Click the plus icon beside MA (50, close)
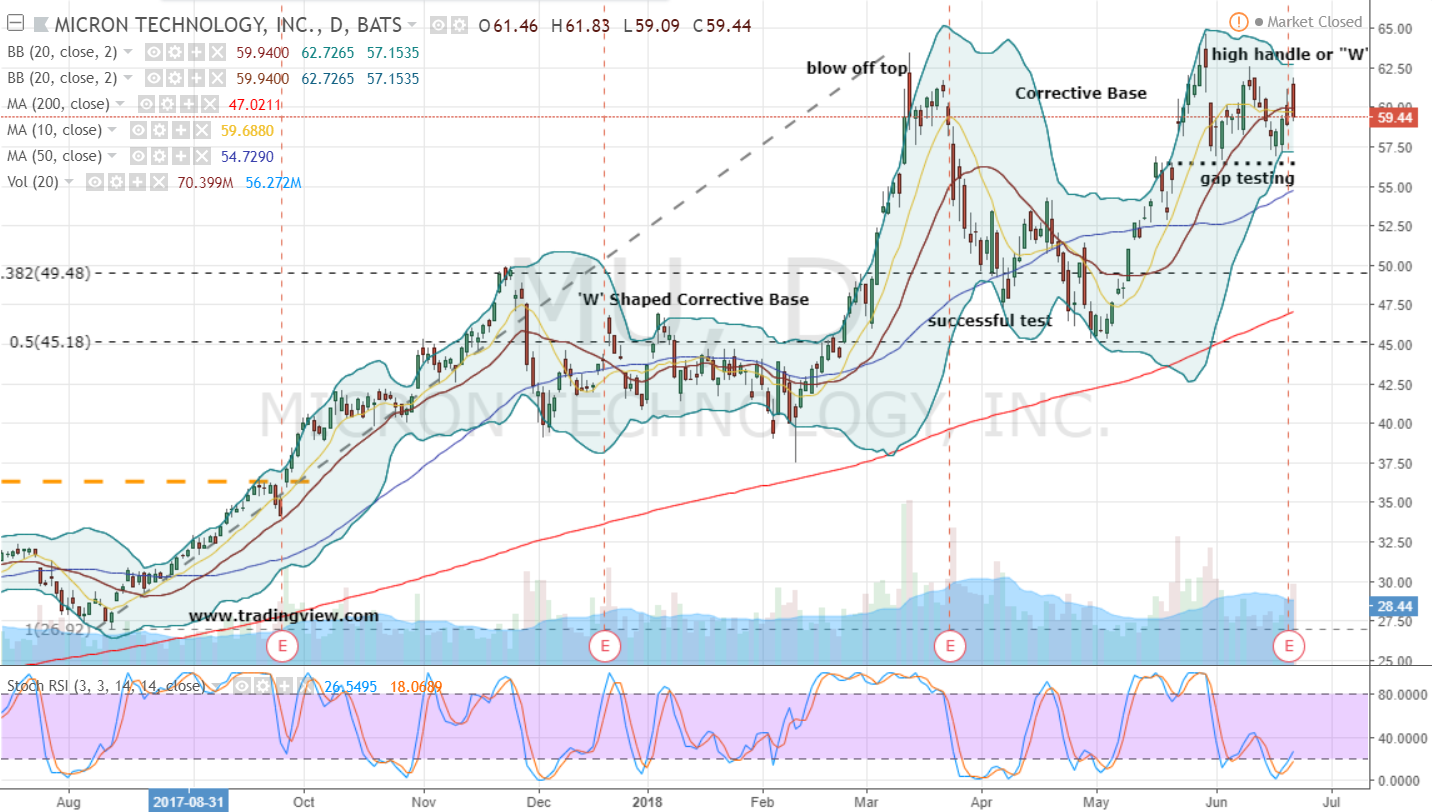 (183, 156)
